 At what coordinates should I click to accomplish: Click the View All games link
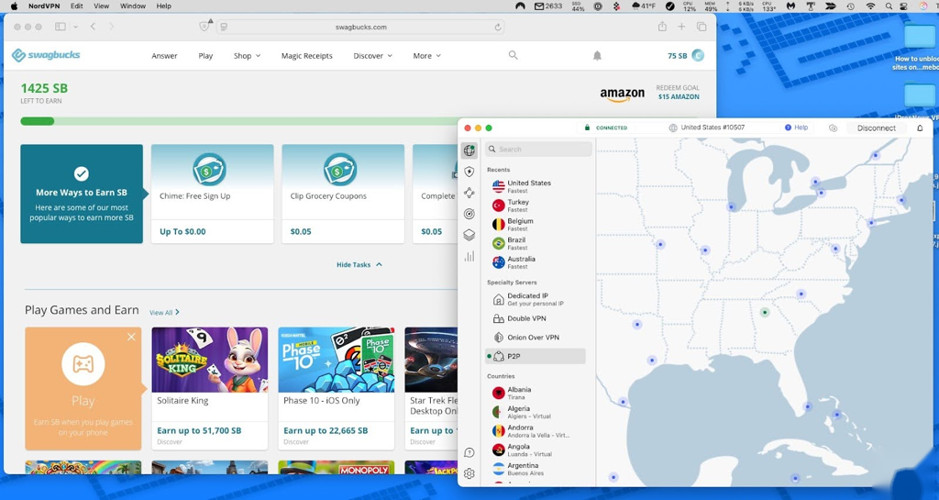click(x=164, y=313)
